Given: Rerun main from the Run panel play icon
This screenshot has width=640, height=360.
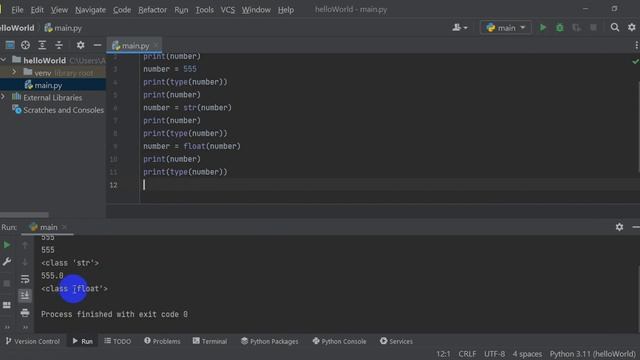Looking at the screenshot, I should 7,245.
